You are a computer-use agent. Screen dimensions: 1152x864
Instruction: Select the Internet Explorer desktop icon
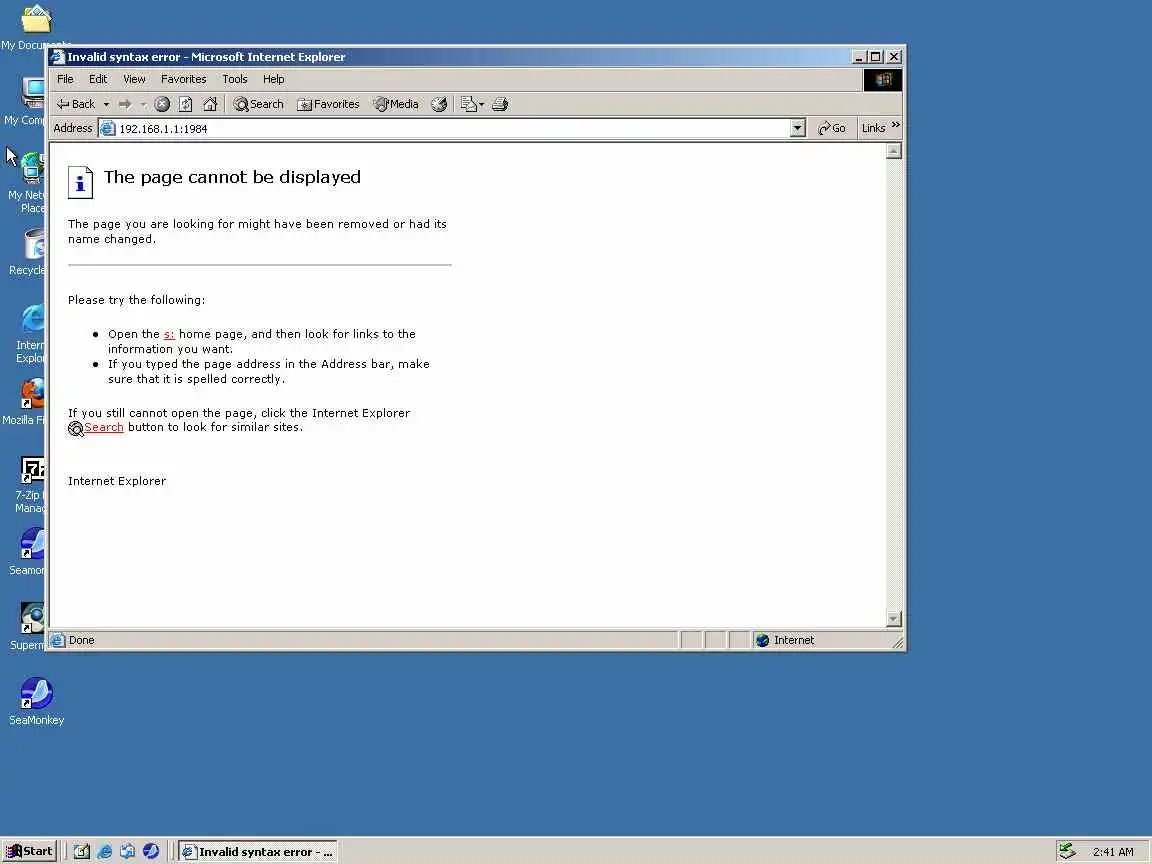[x=30, y=334]
